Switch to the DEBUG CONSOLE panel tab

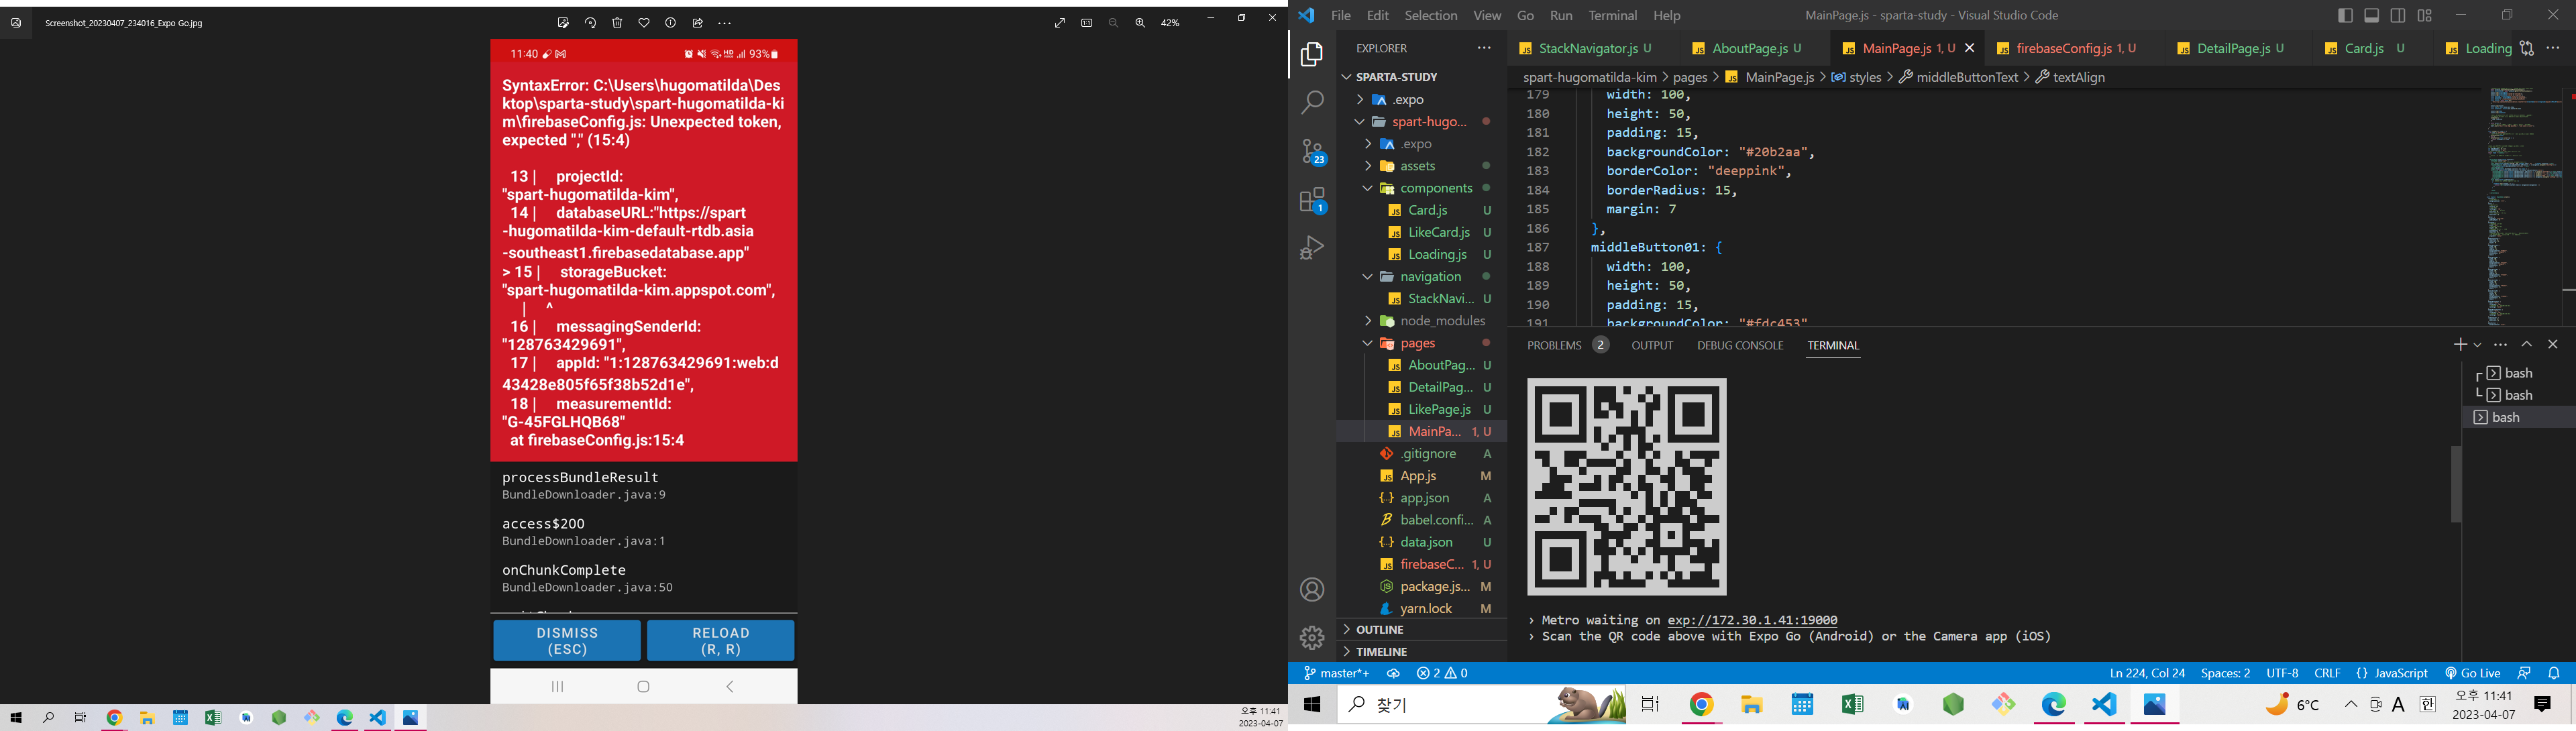tap(1740, 345)
